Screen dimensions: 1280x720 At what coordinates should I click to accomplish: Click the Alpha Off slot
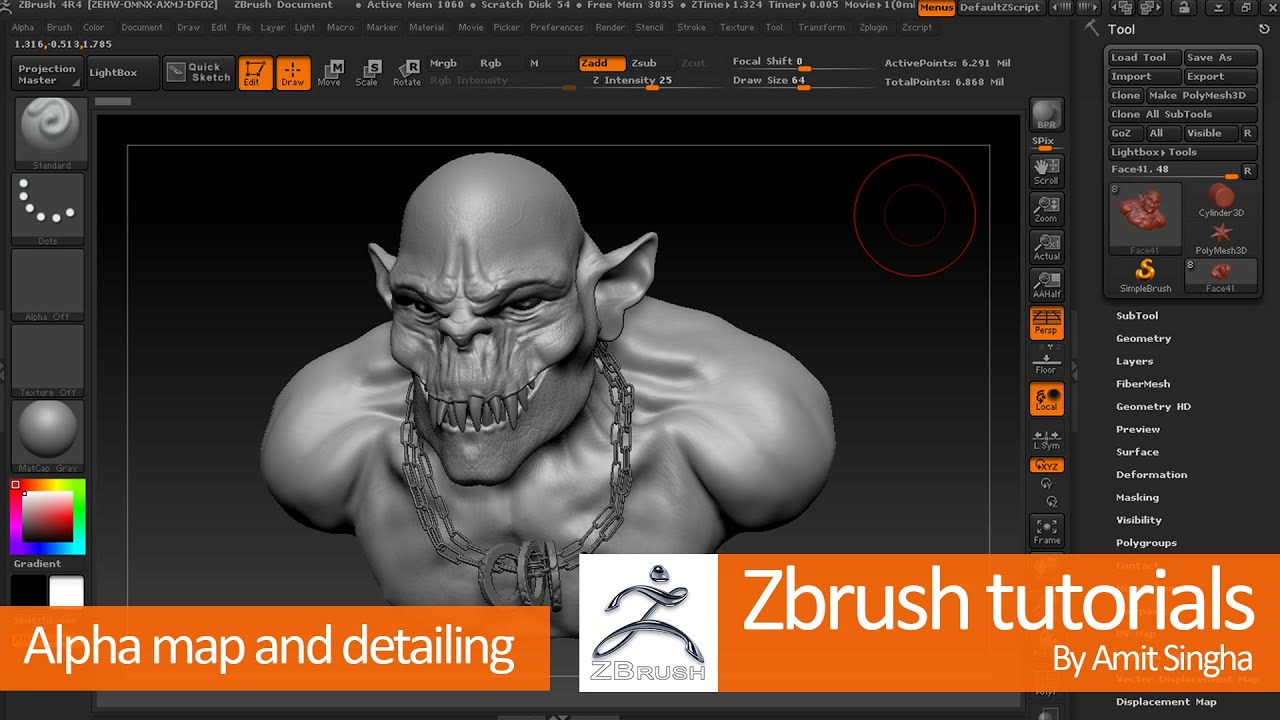(x=49, y=285)
